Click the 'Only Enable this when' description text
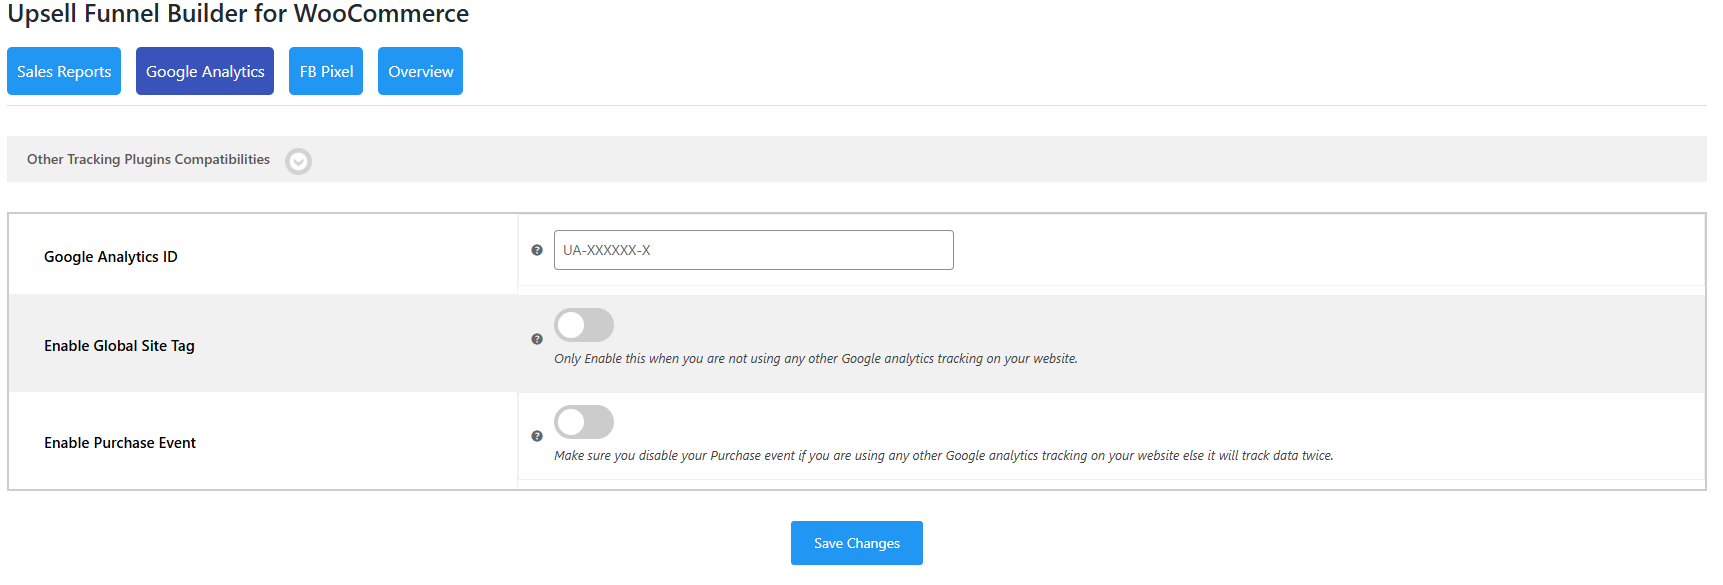Viewport: 1723px width, 585px height. [x=816, y=359]
